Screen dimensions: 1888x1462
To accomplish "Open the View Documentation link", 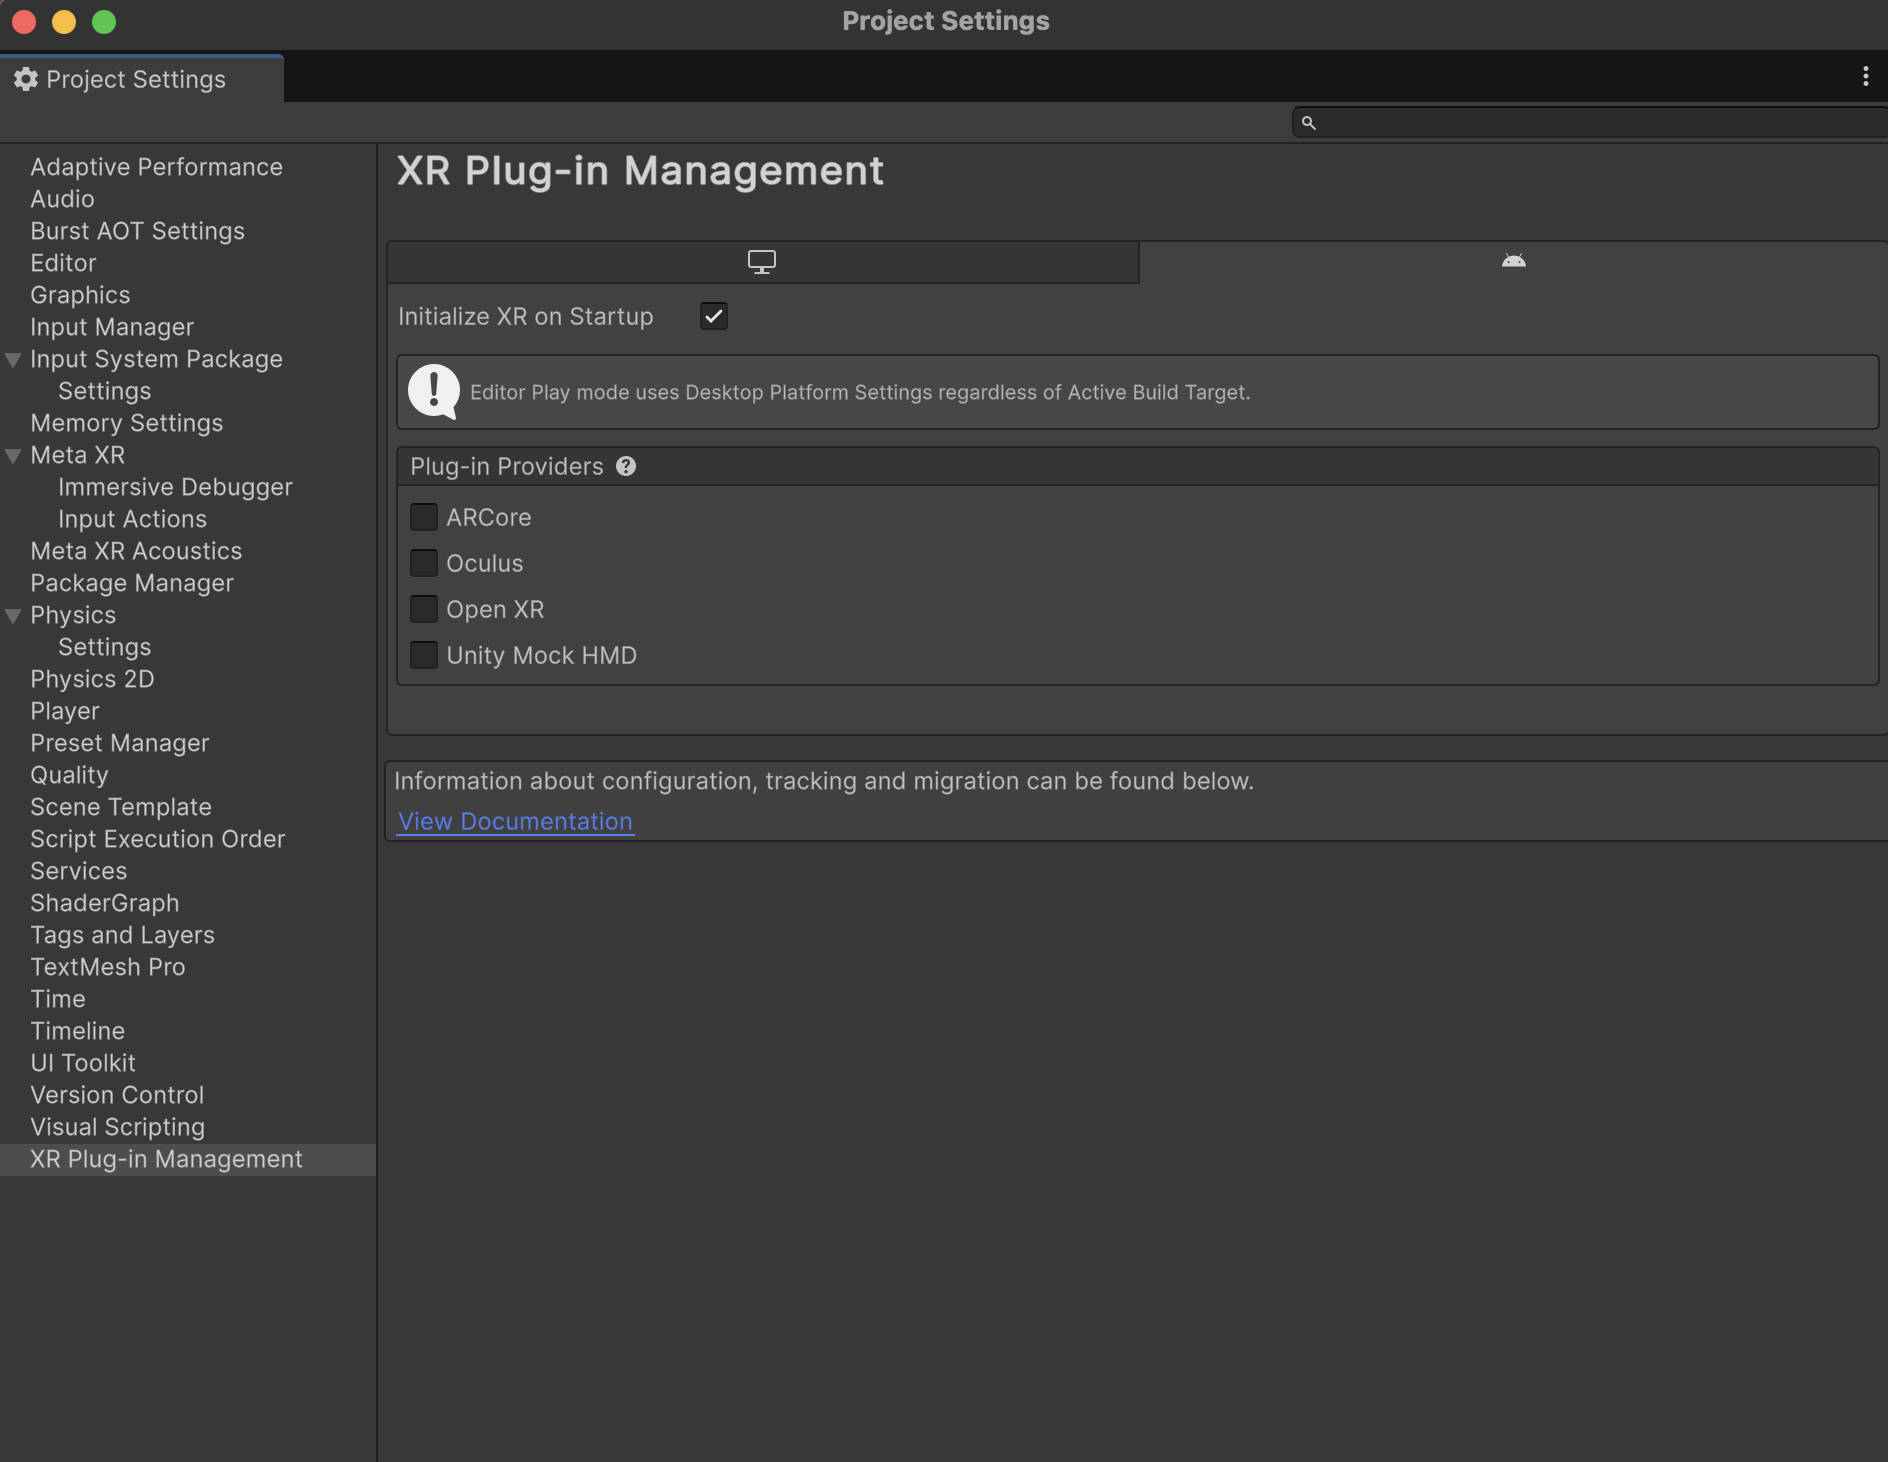I will click(x=515, y=821).
